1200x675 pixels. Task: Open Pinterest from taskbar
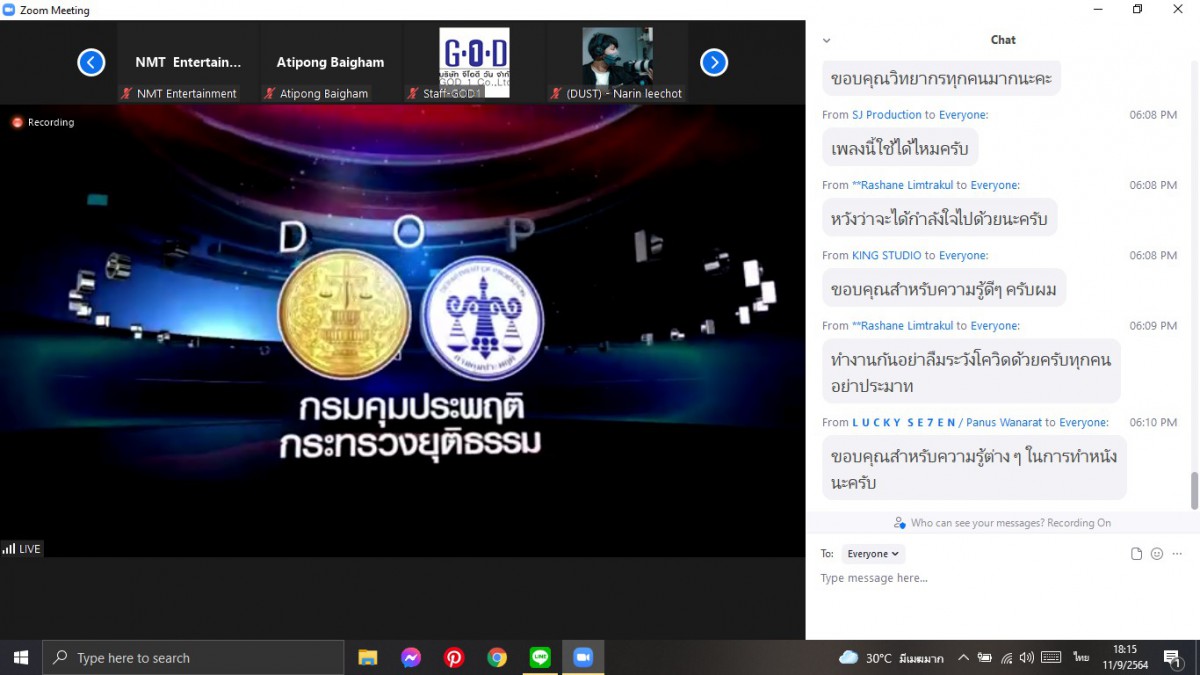[x=454, y=658]
